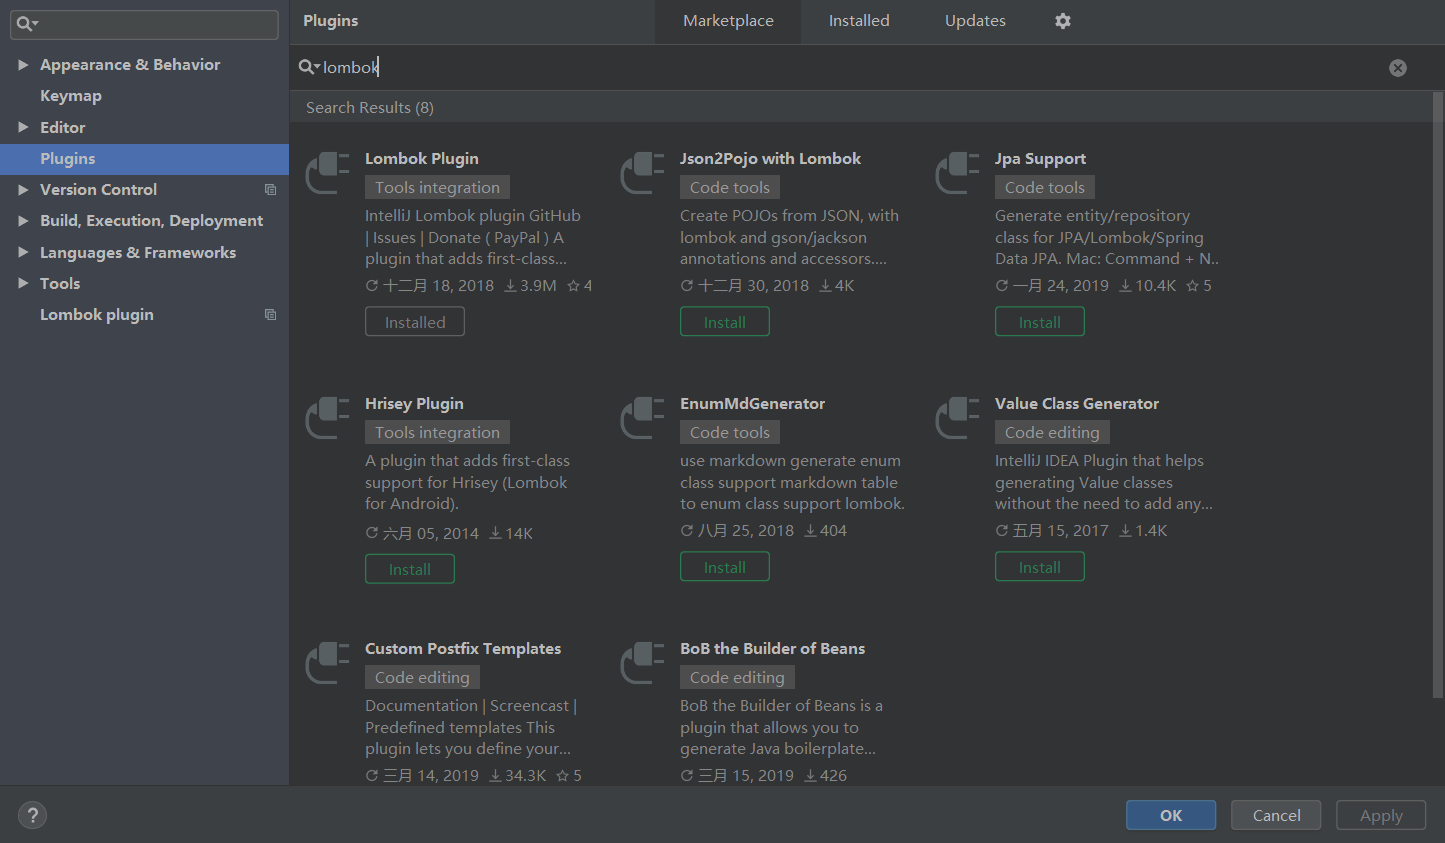This screenshot has width=1445, height=843.
Task: Install the Hrisey Plugin
Action: [410, 569]
